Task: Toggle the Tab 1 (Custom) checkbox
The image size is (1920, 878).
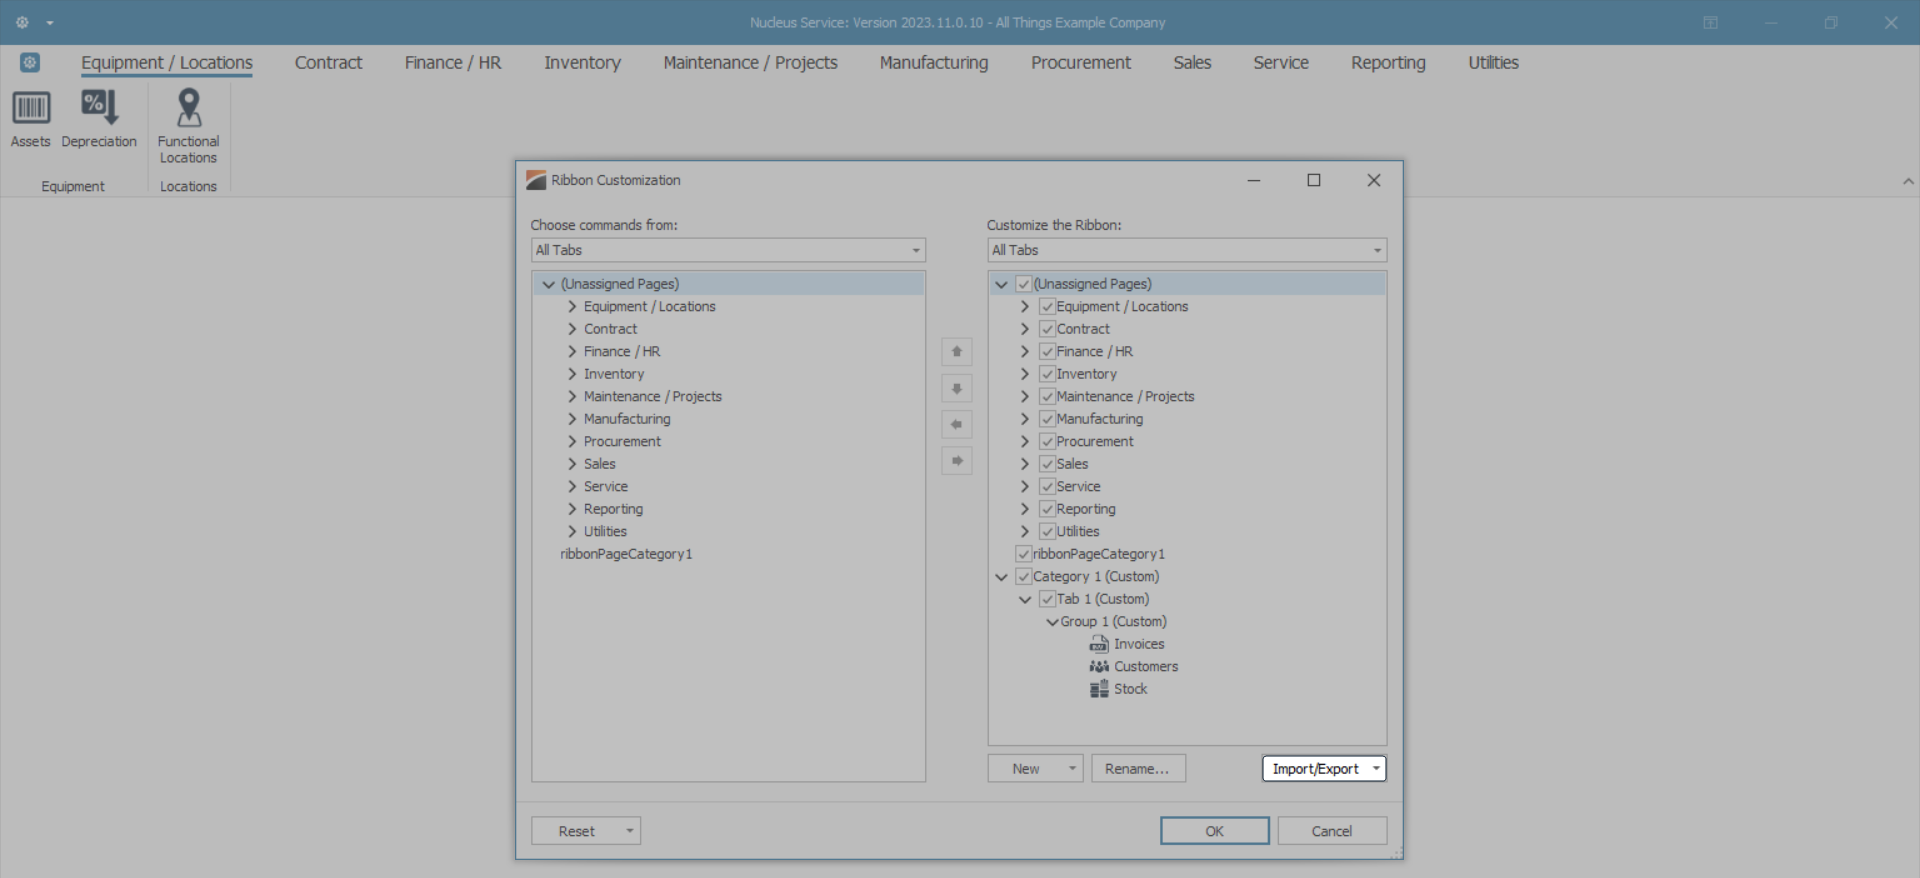Action: (x=1047, y=599)
